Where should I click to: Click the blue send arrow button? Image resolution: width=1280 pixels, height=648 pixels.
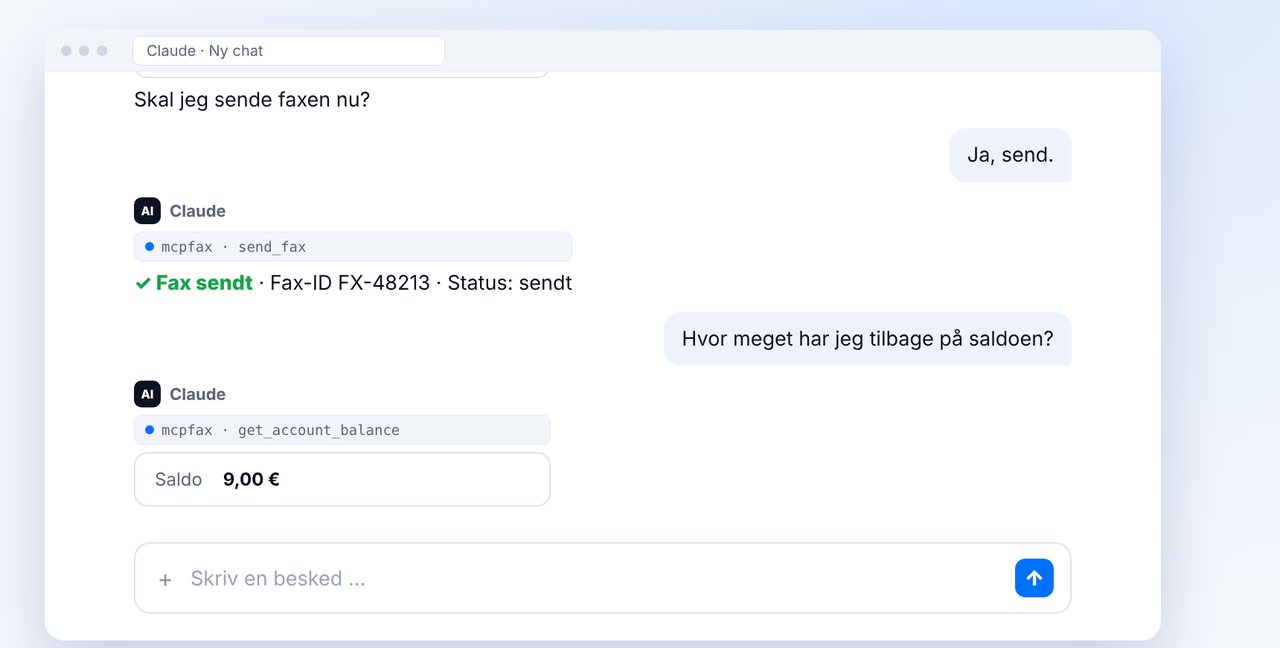tap(1034, 578)
